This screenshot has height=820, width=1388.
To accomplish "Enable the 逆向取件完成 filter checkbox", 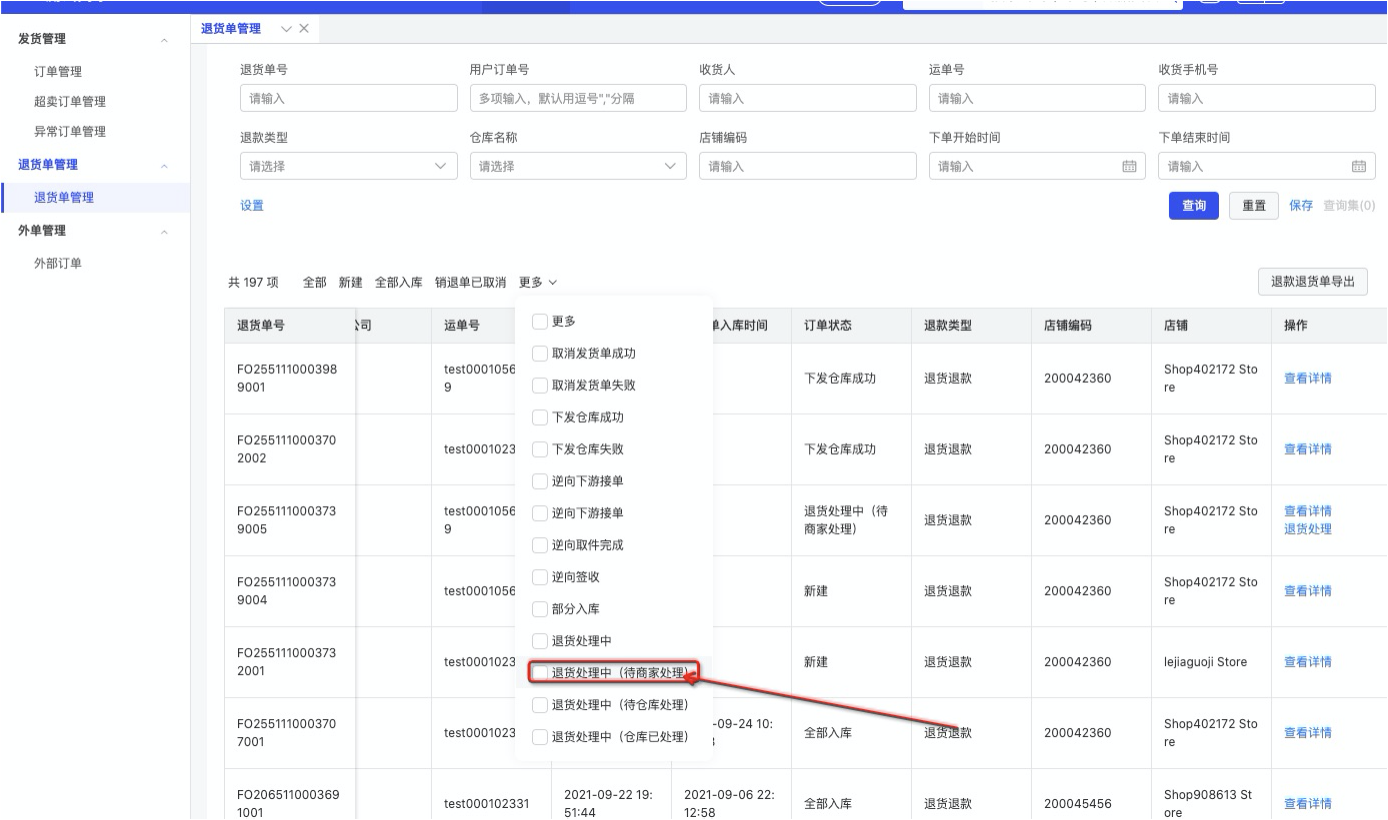I will click(540, 545).
